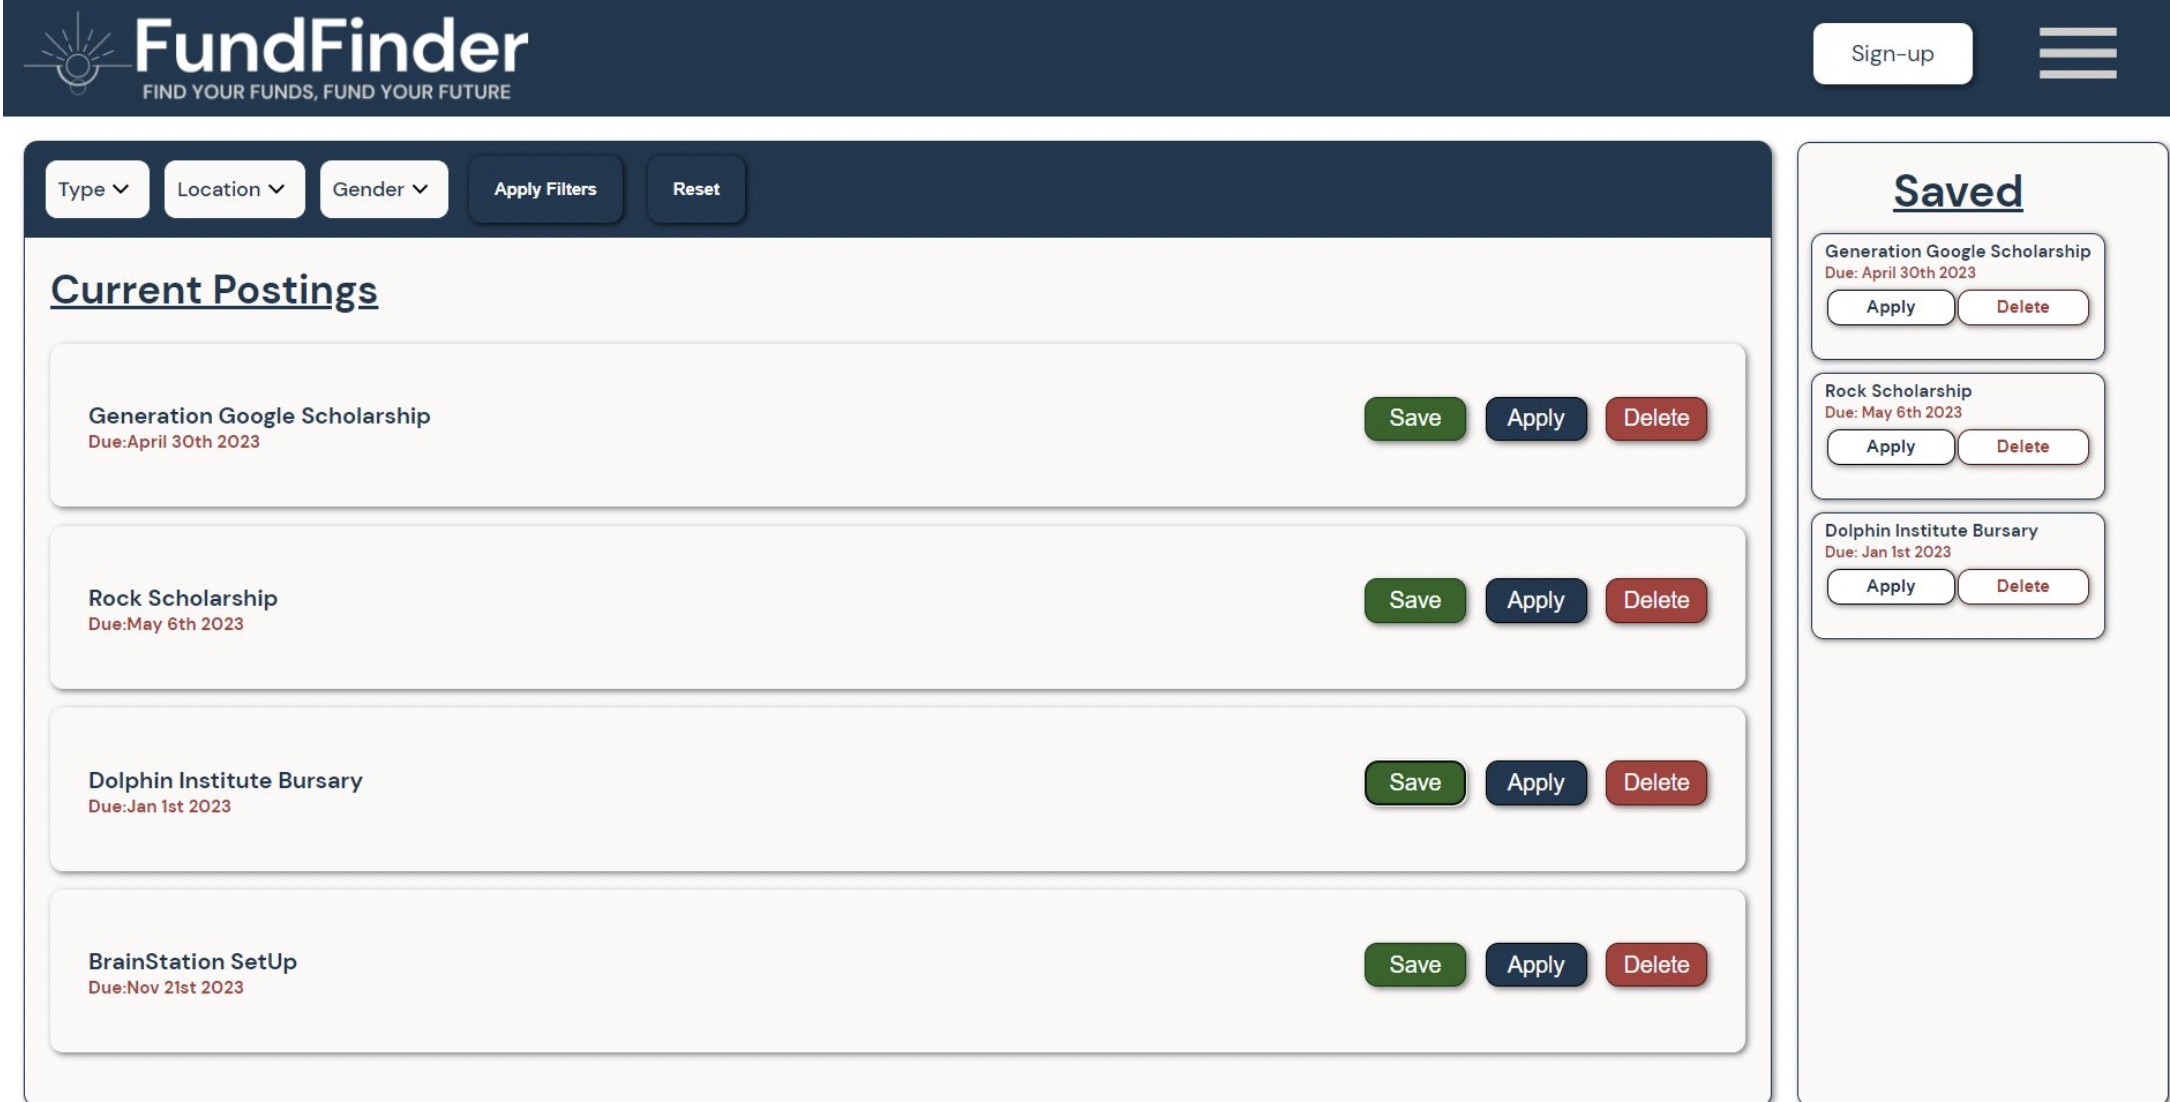
Task: Save the Generation Google Scholarship posting
Action: pos(1415,418)
